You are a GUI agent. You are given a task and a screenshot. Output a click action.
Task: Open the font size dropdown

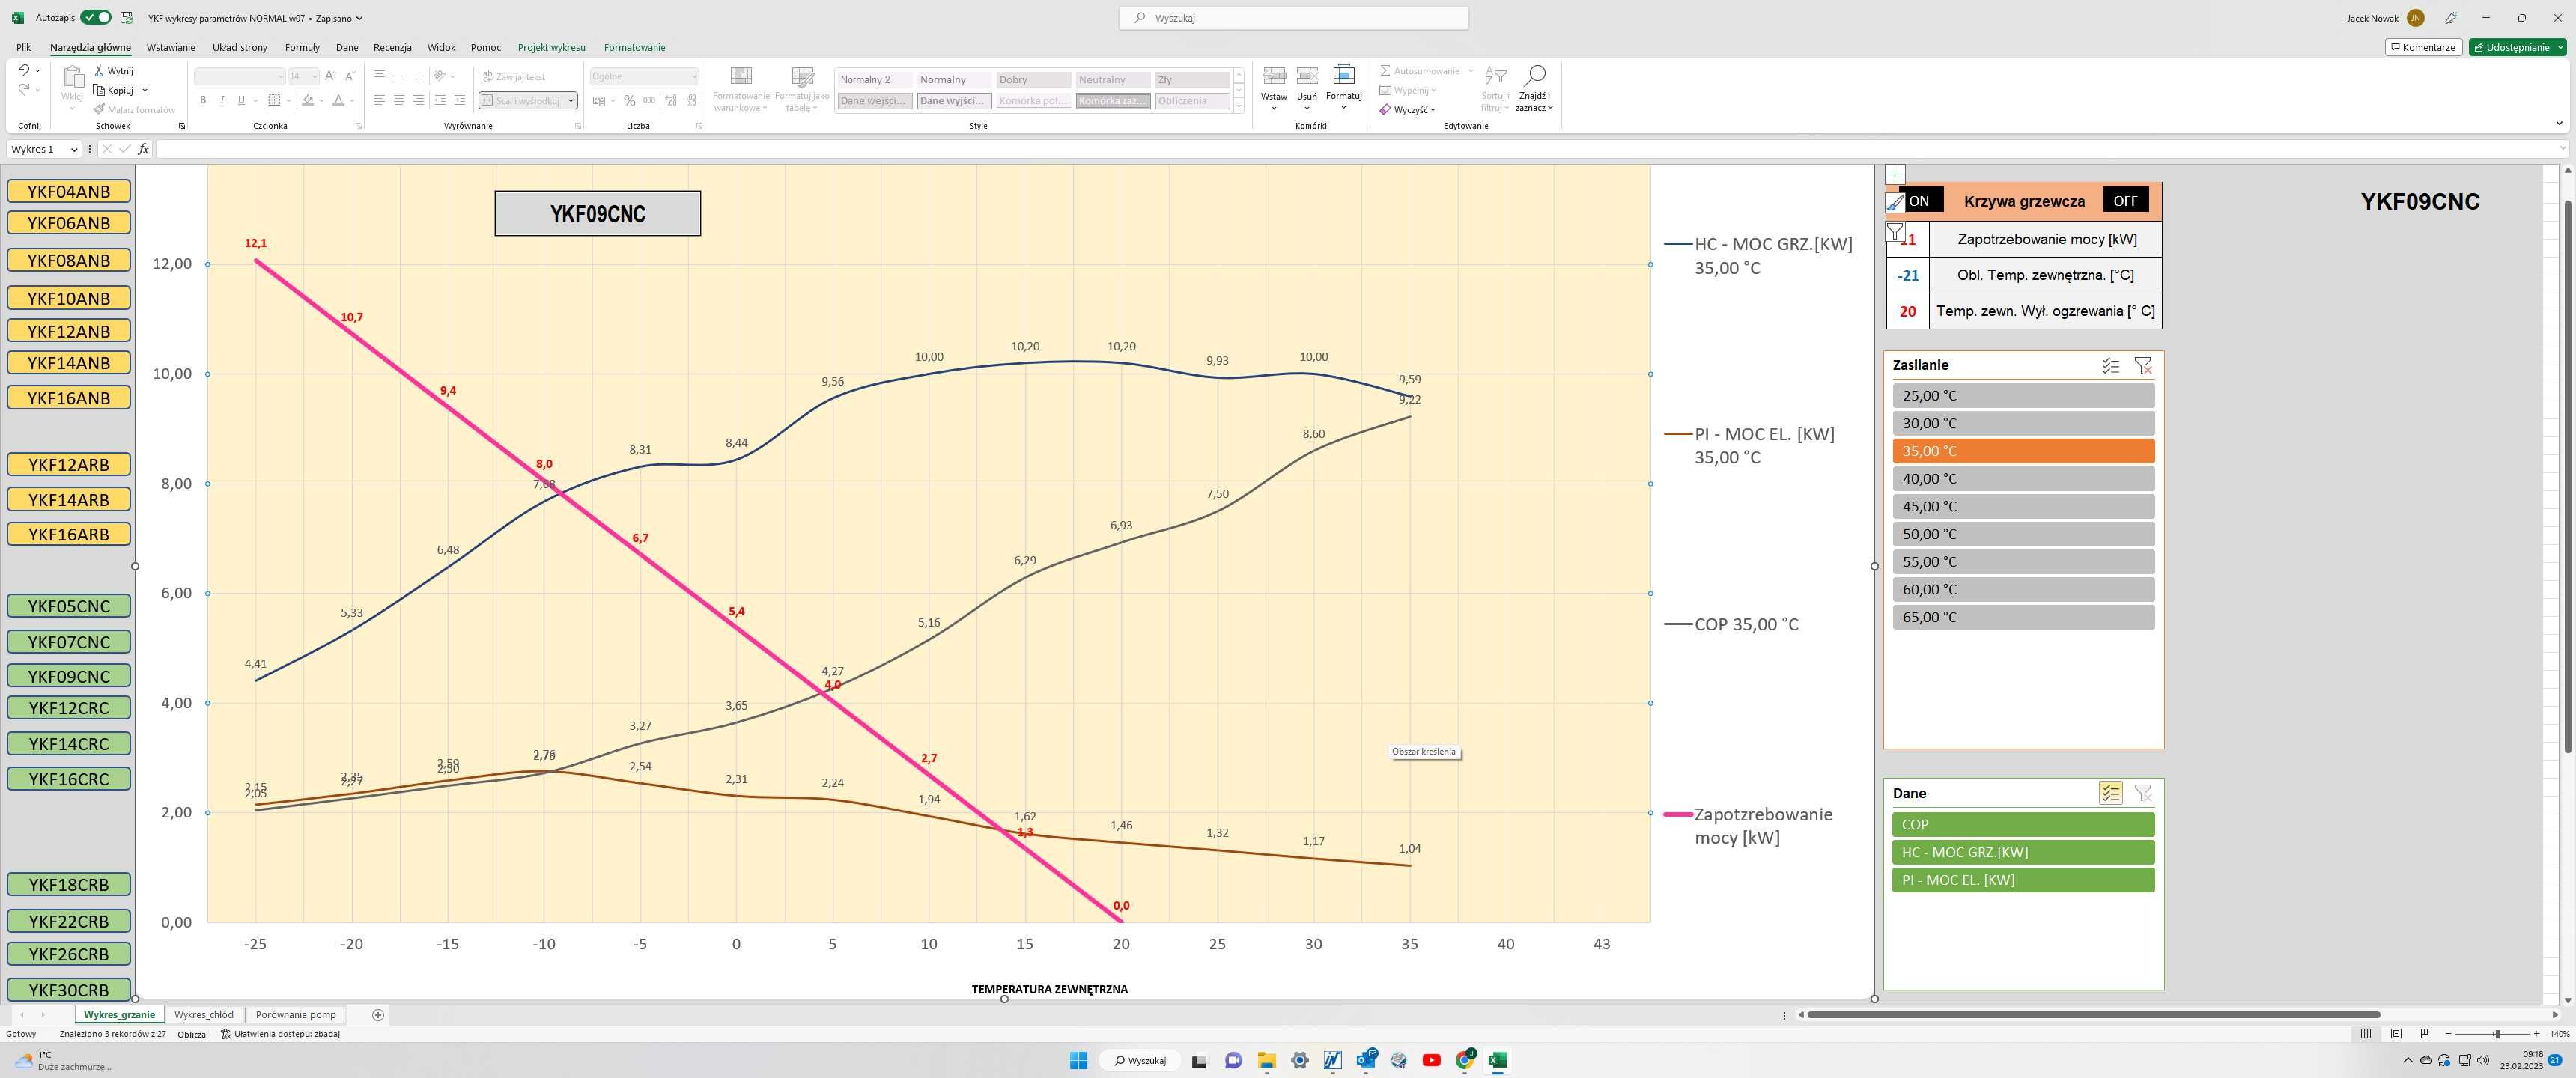pos(313,76)
